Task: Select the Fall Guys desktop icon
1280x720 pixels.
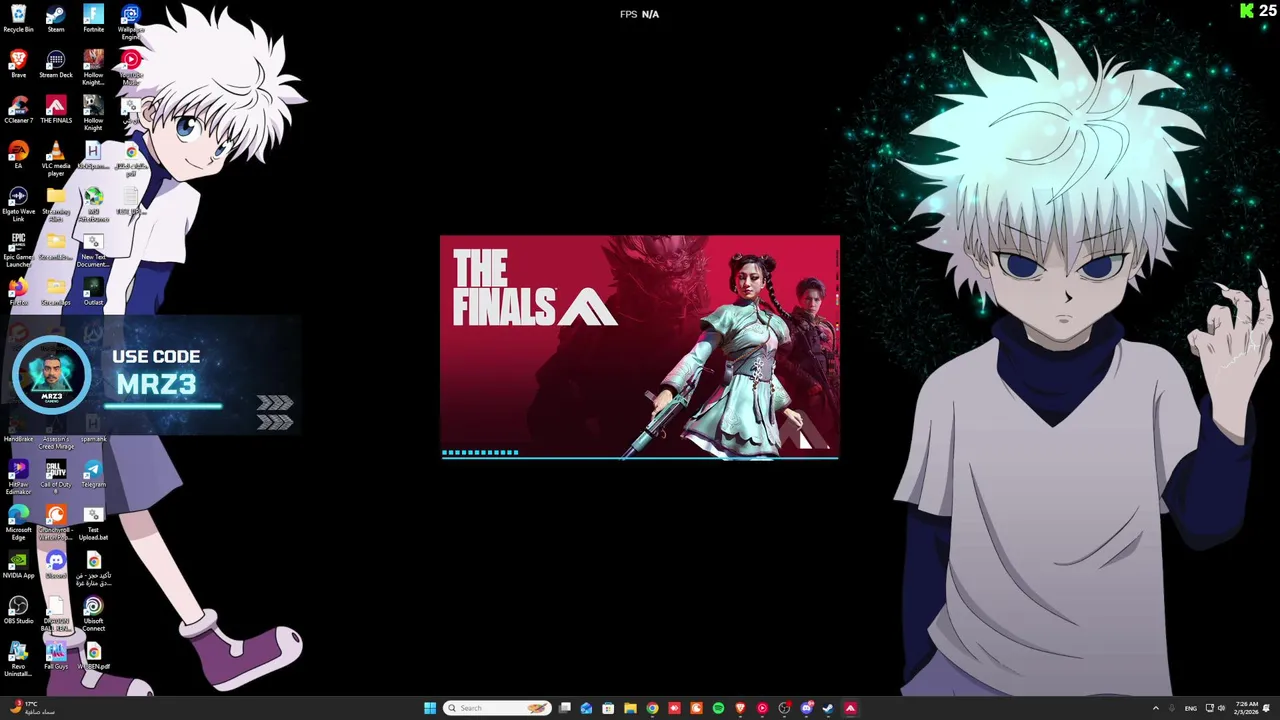Action: [56, 656]
